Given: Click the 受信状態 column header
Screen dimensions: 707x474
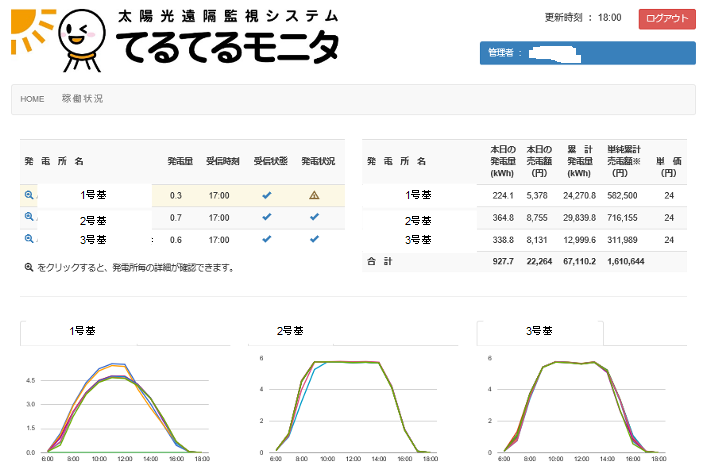Looking at the screenshot, I should coord(271,161).
